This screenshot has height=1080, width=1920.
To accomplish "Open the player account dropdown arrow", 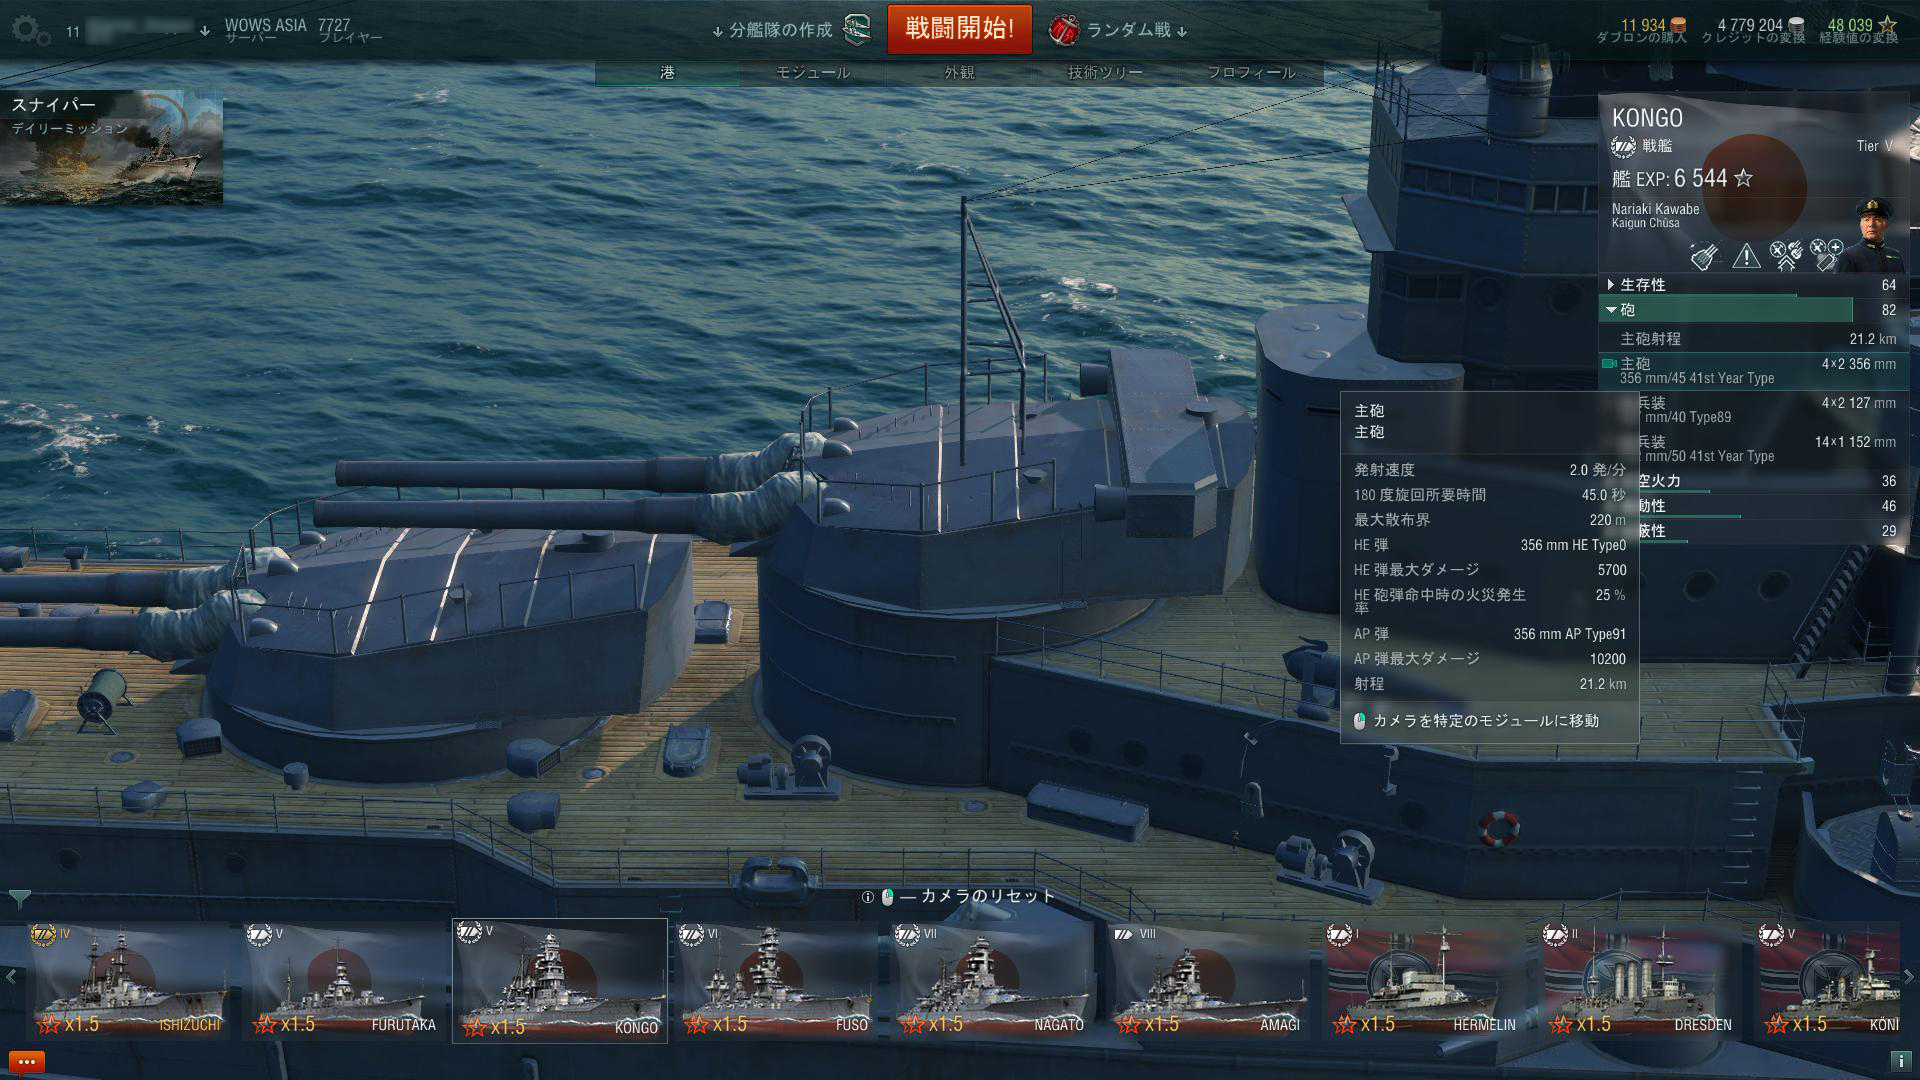I will click(205, 31).
